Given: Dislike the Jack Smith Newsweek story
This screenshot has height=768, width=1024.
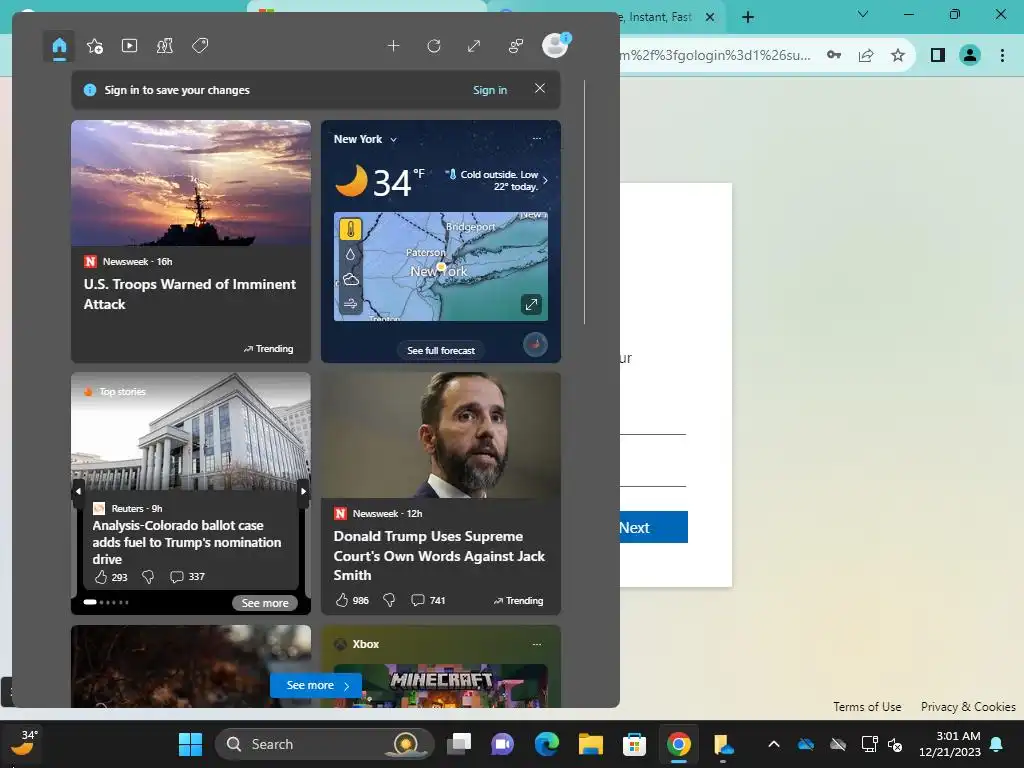Looking at the screenshot, I should pyautogui.click(x=389, y=600).
